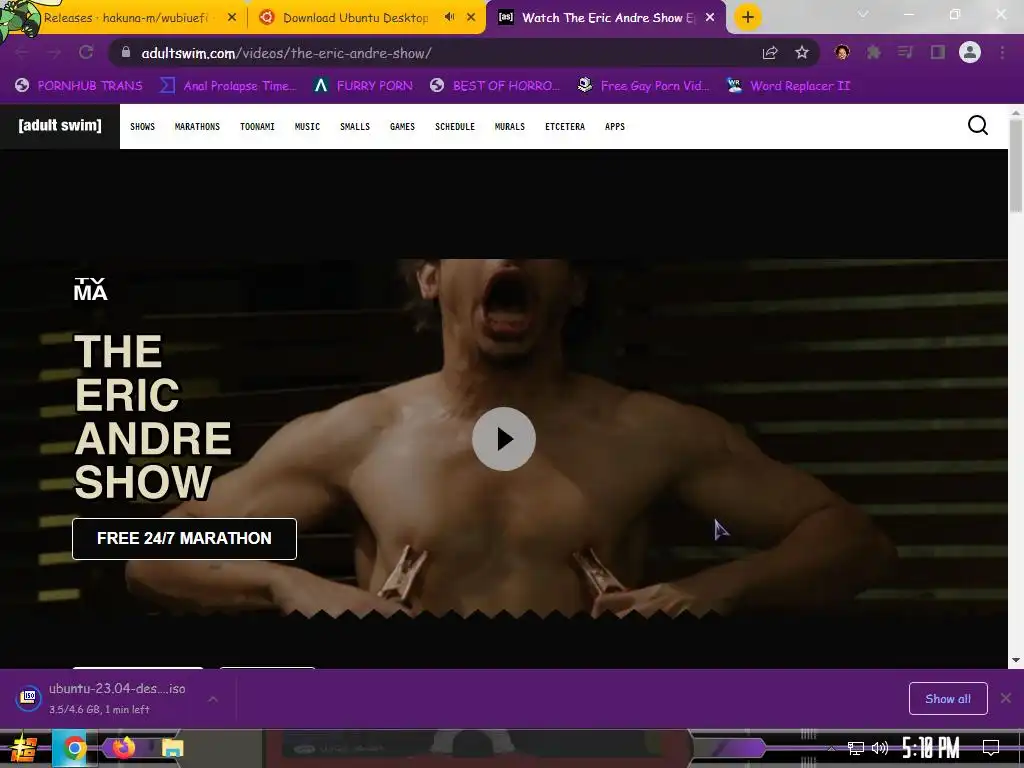Go forward one page

(x=54, y=52)
